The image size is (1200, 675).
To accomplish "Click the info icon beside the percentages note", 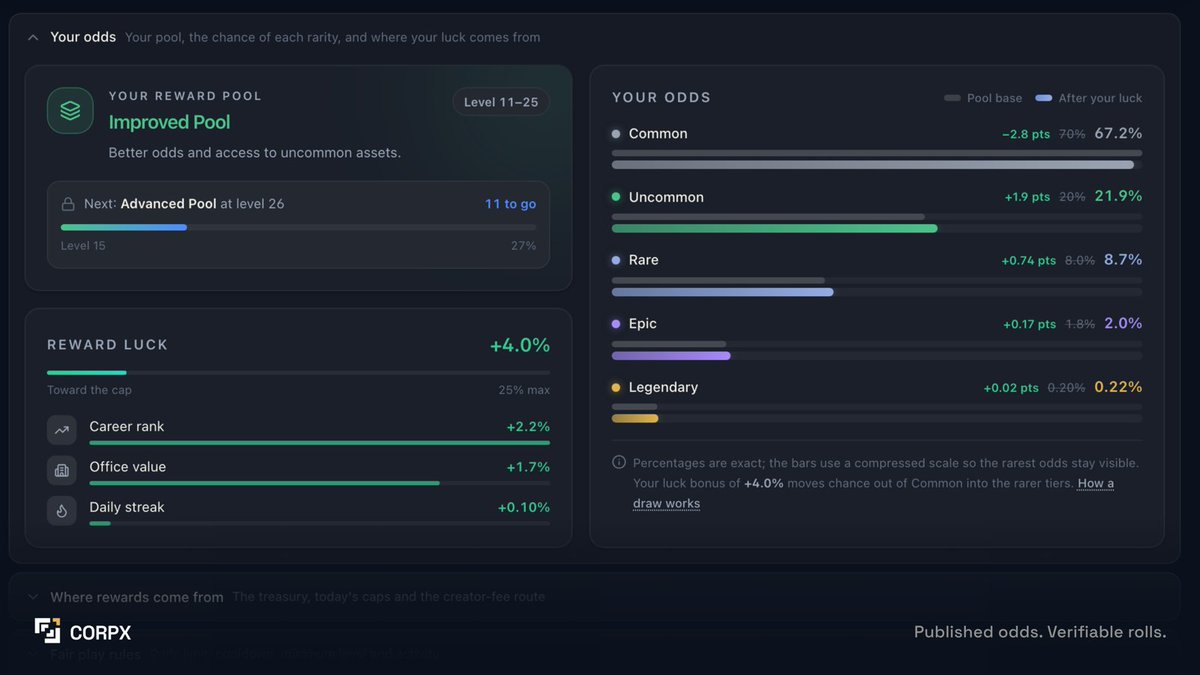I will pyautogui.click(x=619, y=463).
